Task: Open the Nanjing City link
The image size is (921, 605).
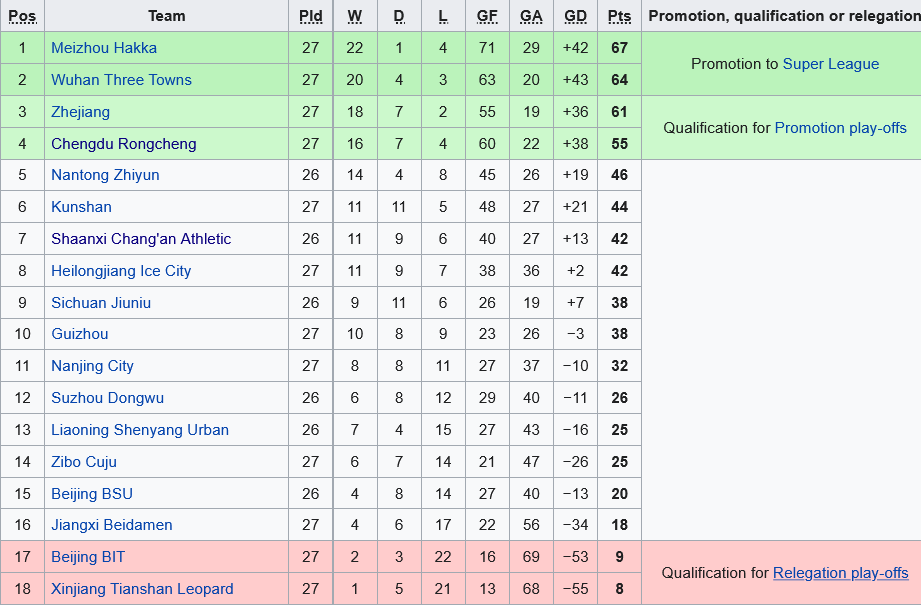Action: pos(92,366)
